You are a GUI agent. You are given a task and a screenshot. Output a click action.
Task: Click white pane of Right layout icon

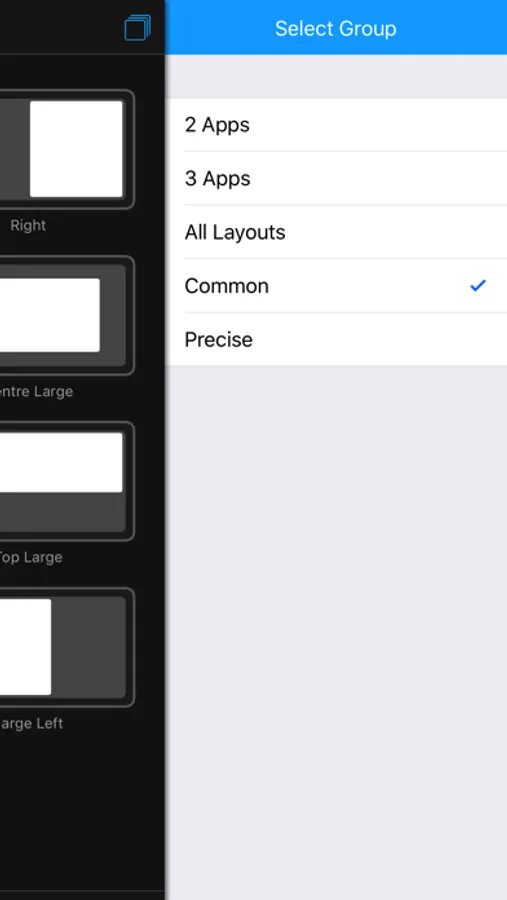(76, 149)
